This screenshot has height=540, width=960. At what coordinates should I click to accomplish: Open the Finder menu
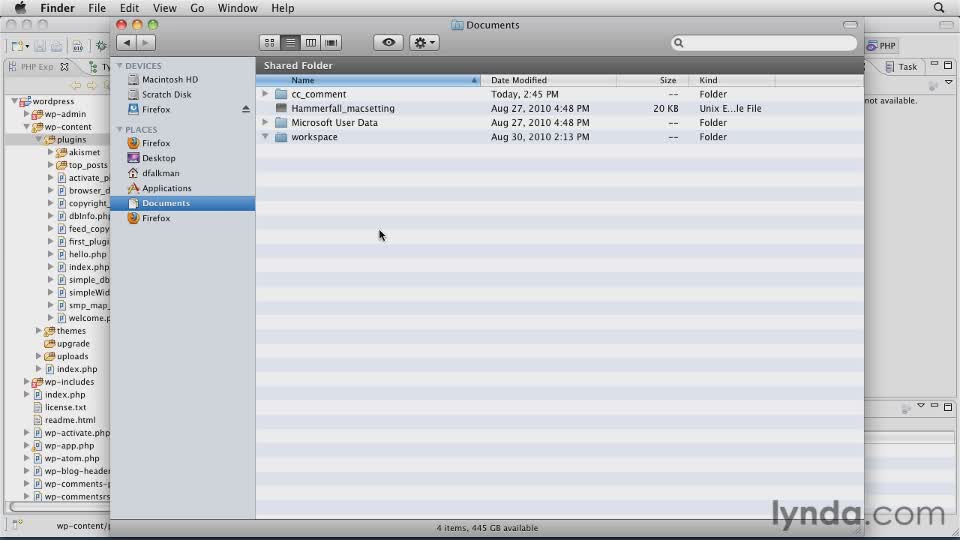(x=58, y=8)
